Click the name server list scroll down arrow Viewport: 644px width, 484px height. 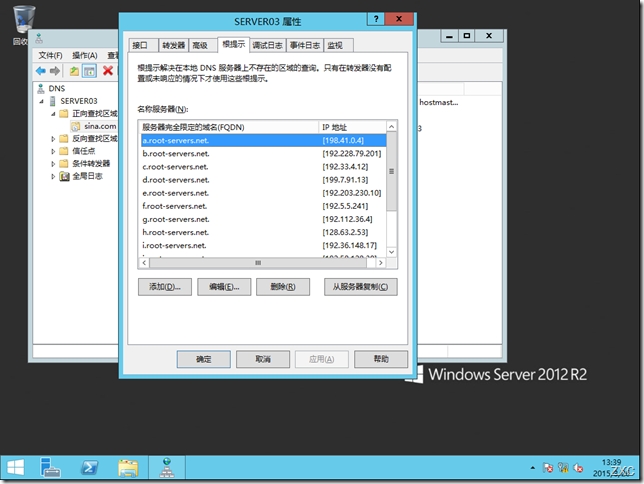click(391, 252)
